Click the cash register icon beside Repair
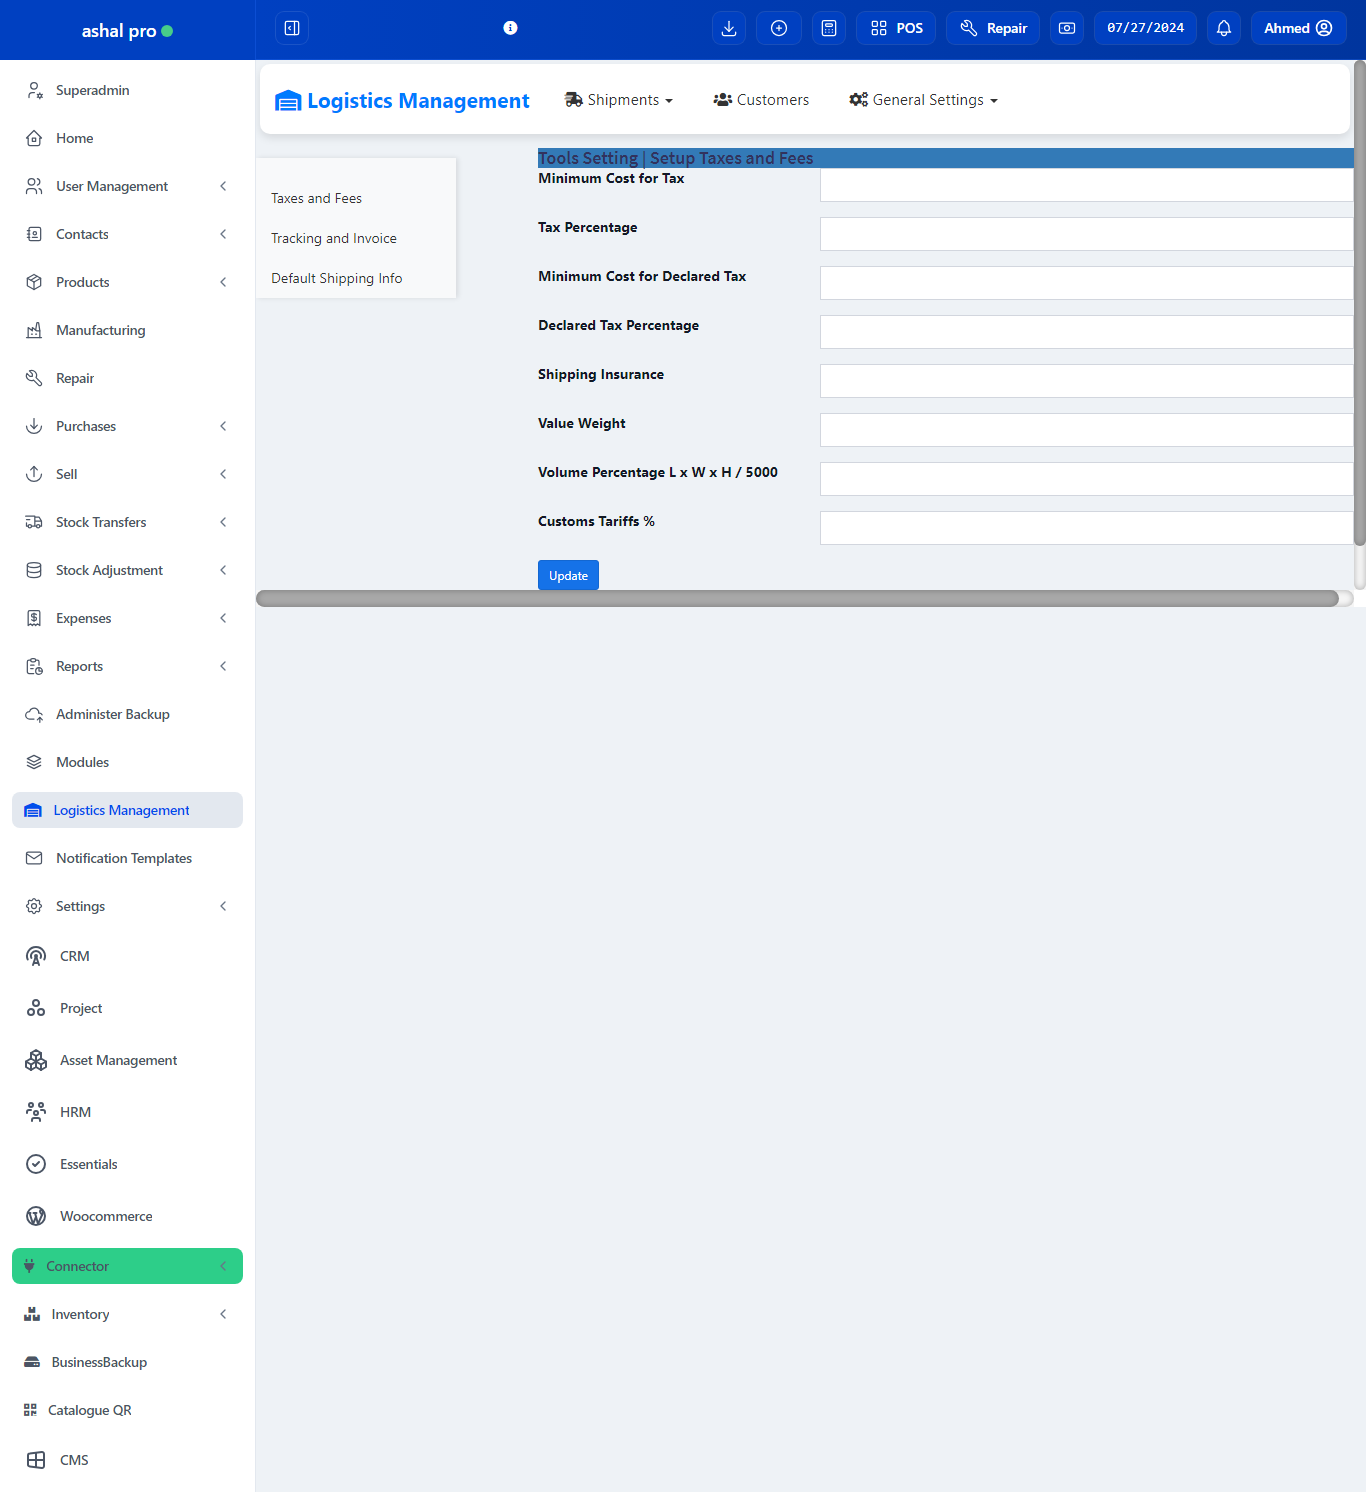The width and height of the screenshot is (1366, 1492). tap(1067, 28)
